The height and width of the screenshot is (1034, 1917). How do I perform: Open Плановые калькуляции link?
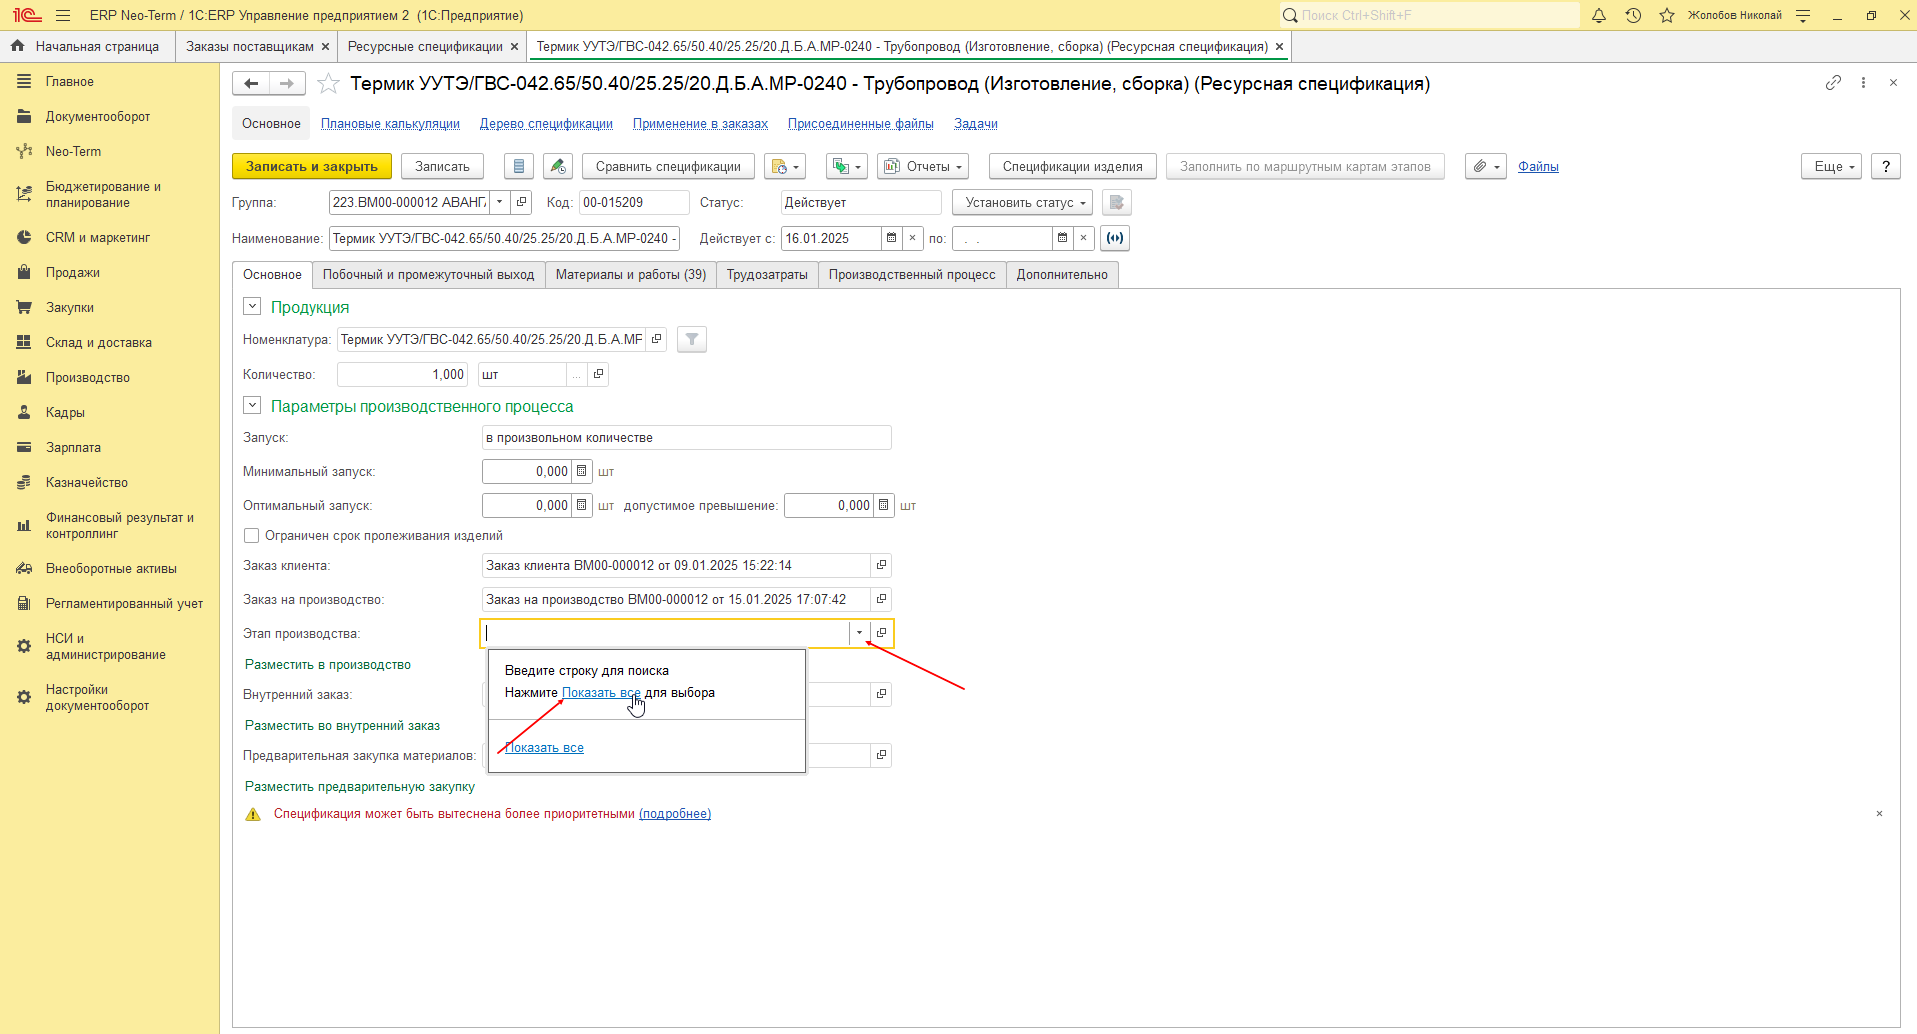tap(390, 124)
